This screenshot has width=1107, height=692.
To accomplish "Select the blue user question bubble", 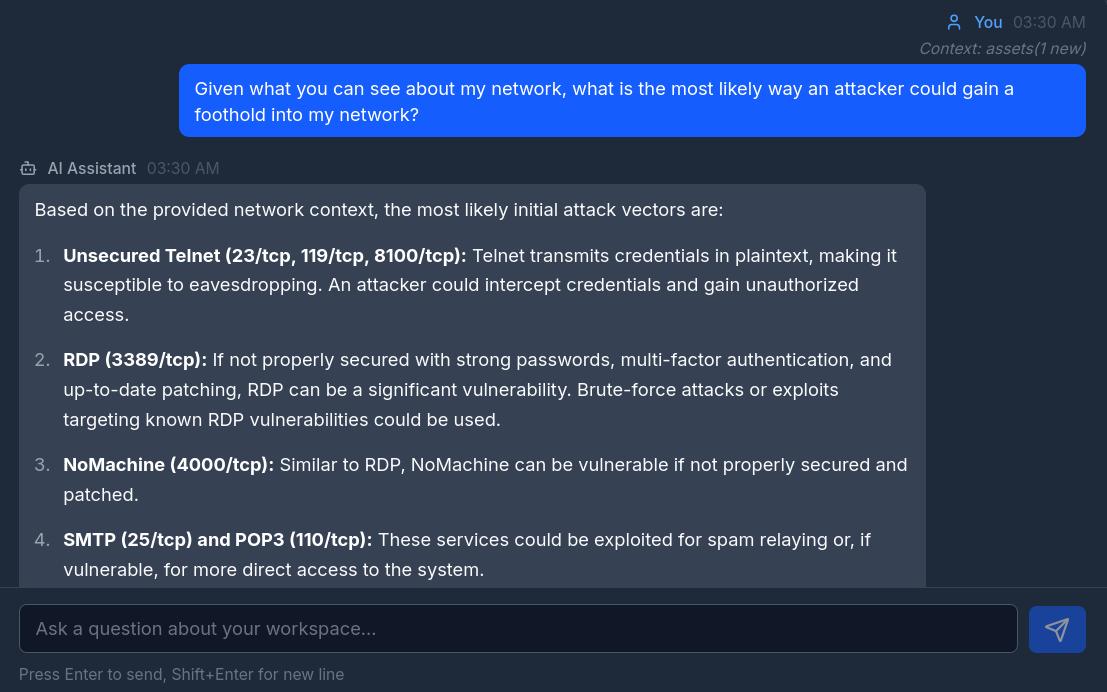I will (631, 100).
